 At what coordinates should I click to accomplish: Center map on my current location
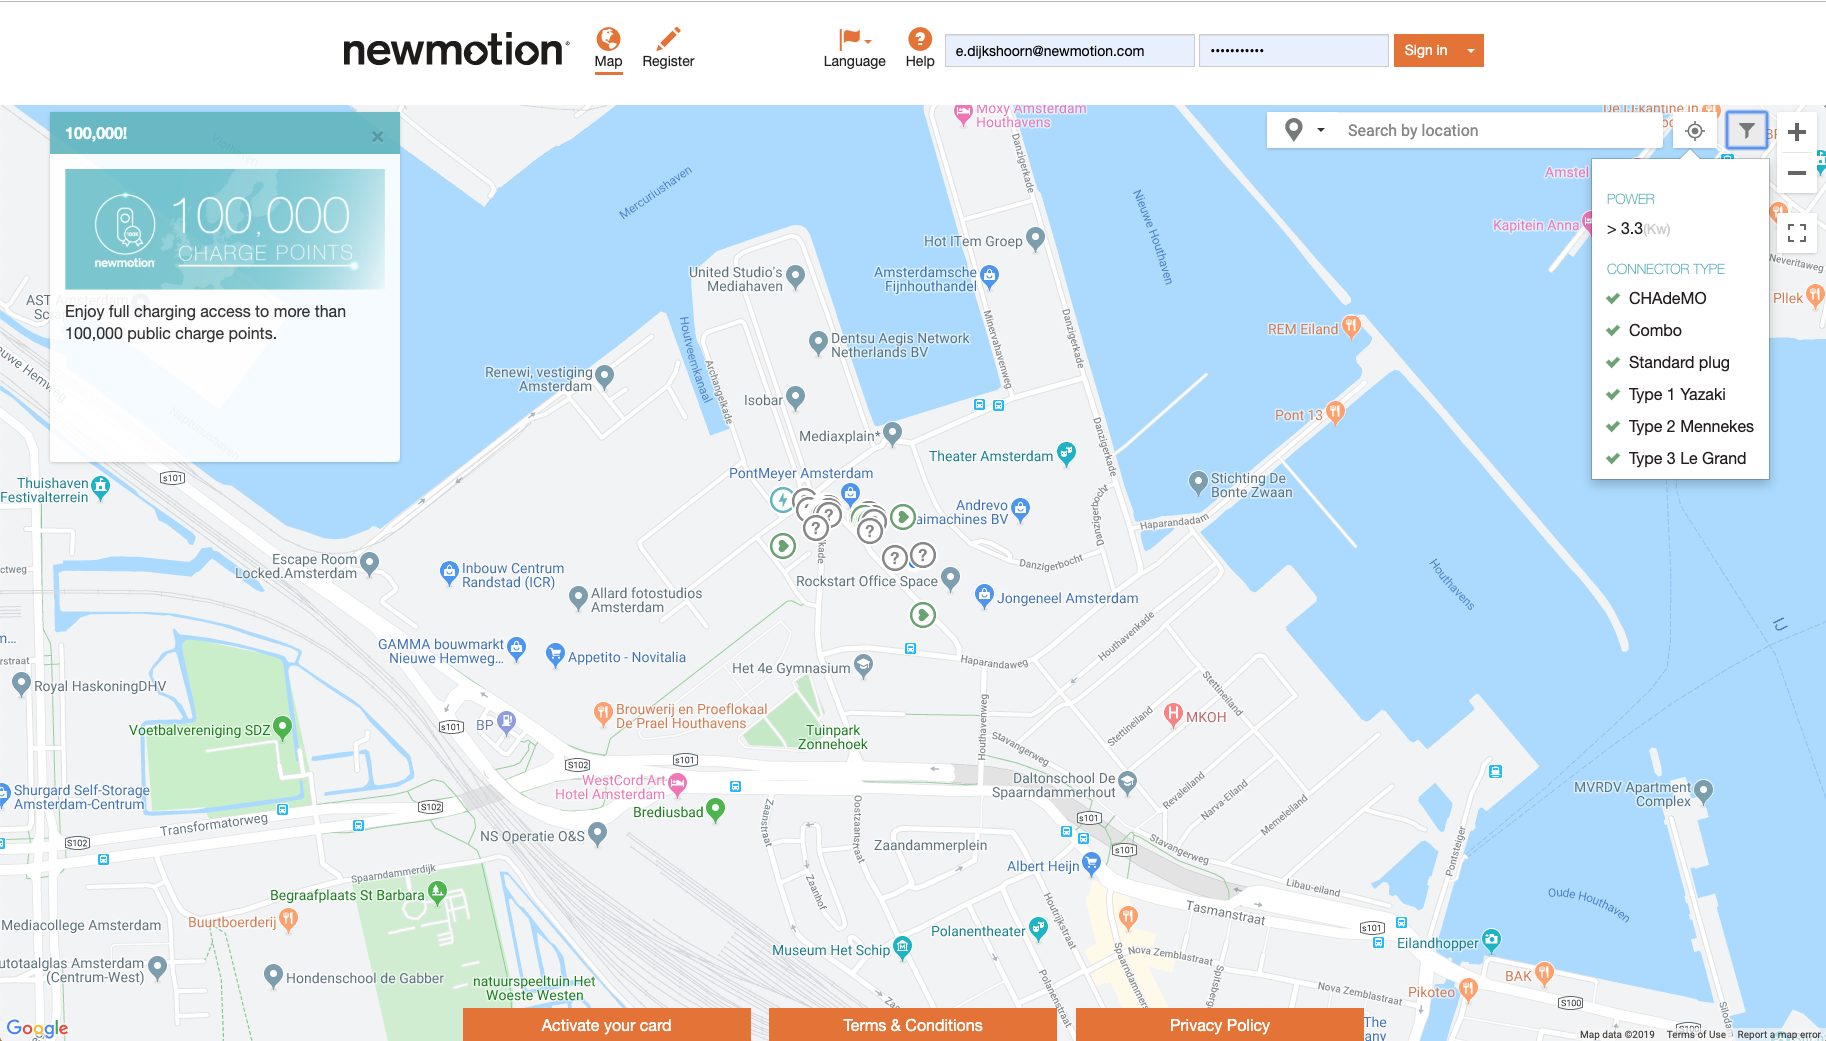tap(1695, 131)
